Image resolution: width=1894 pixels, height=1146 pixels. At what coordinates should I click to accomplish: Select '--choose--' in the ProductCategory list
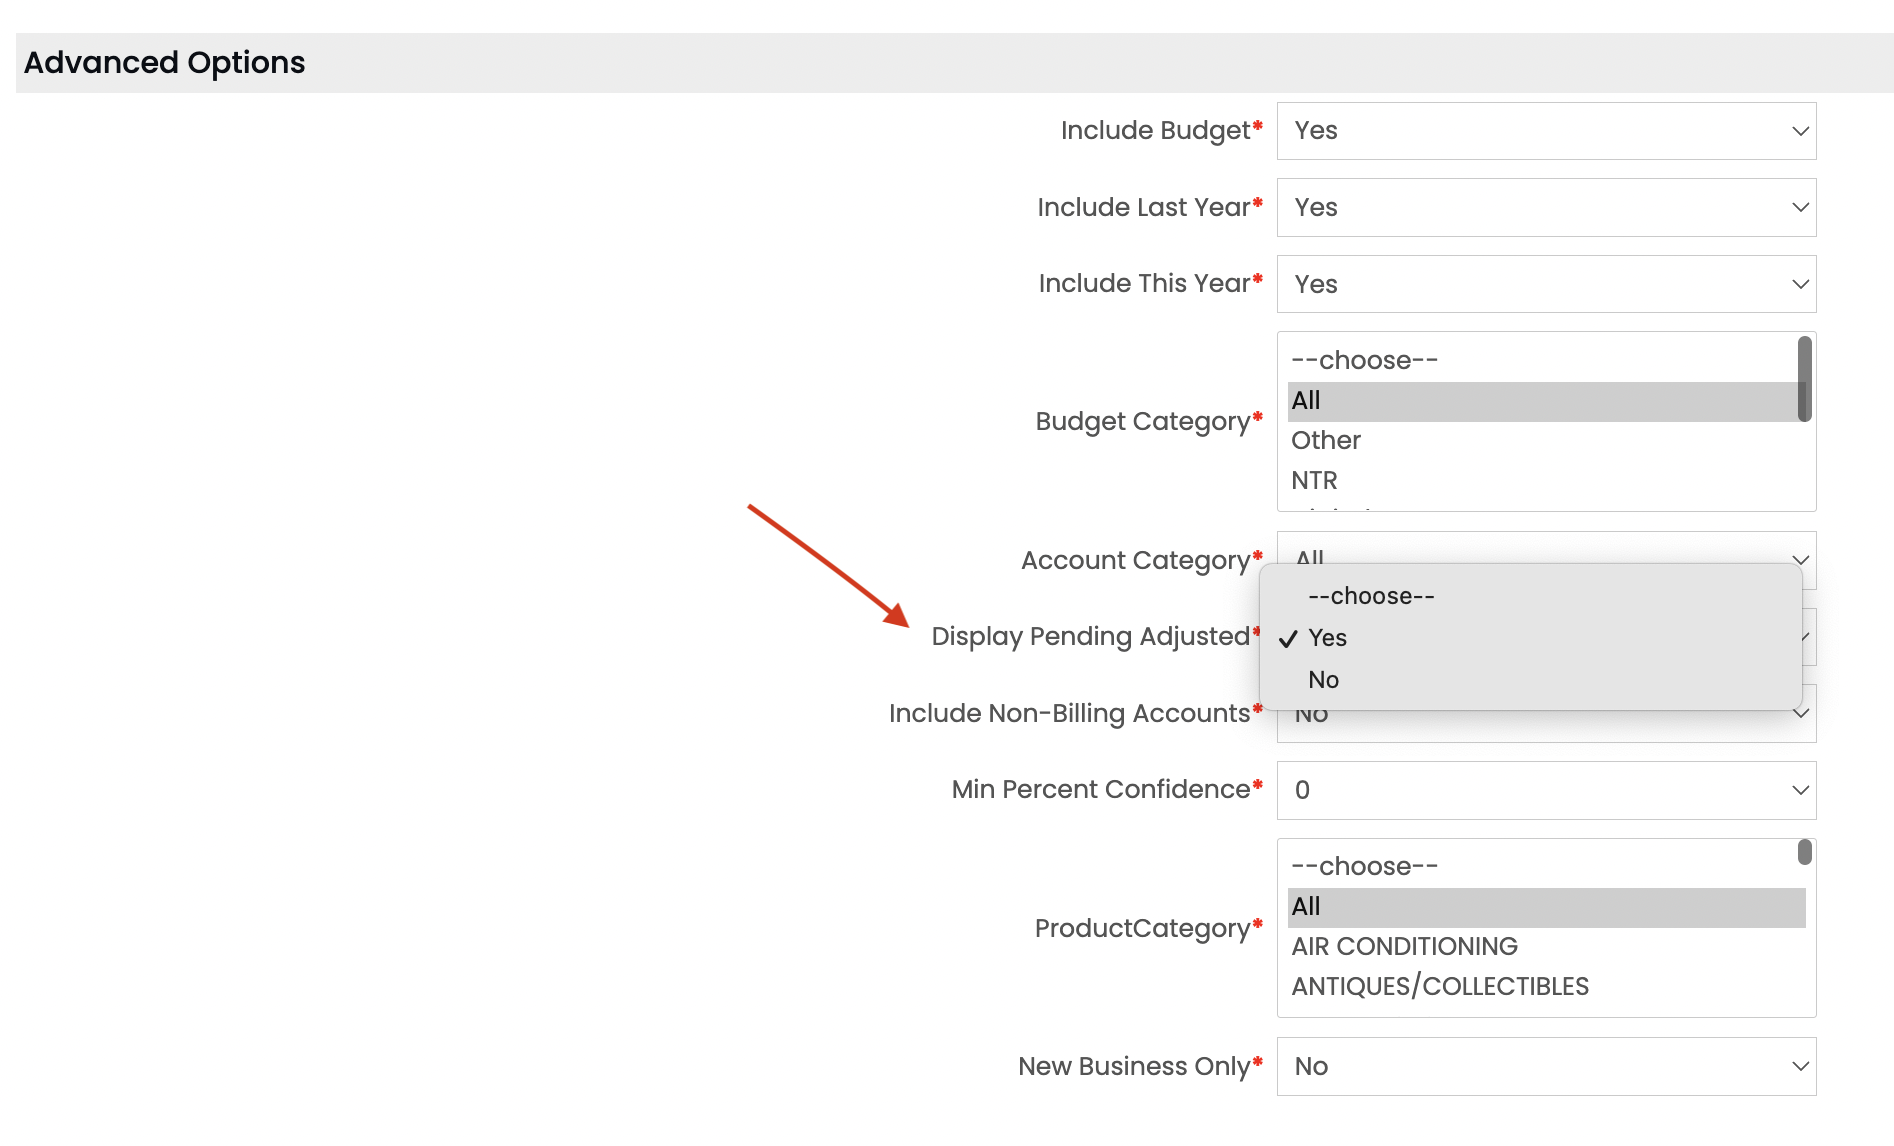pyautogui.click(x=1546, y=866)
